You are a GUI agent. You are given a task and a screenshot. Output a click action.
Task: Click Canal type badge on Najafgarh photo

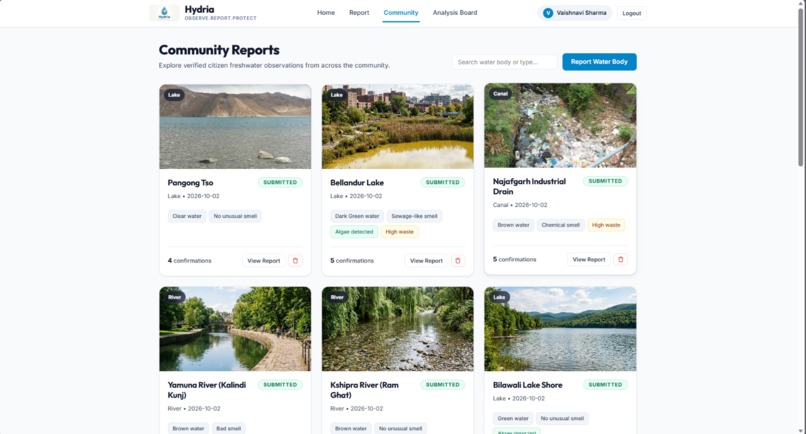point(500,94)
